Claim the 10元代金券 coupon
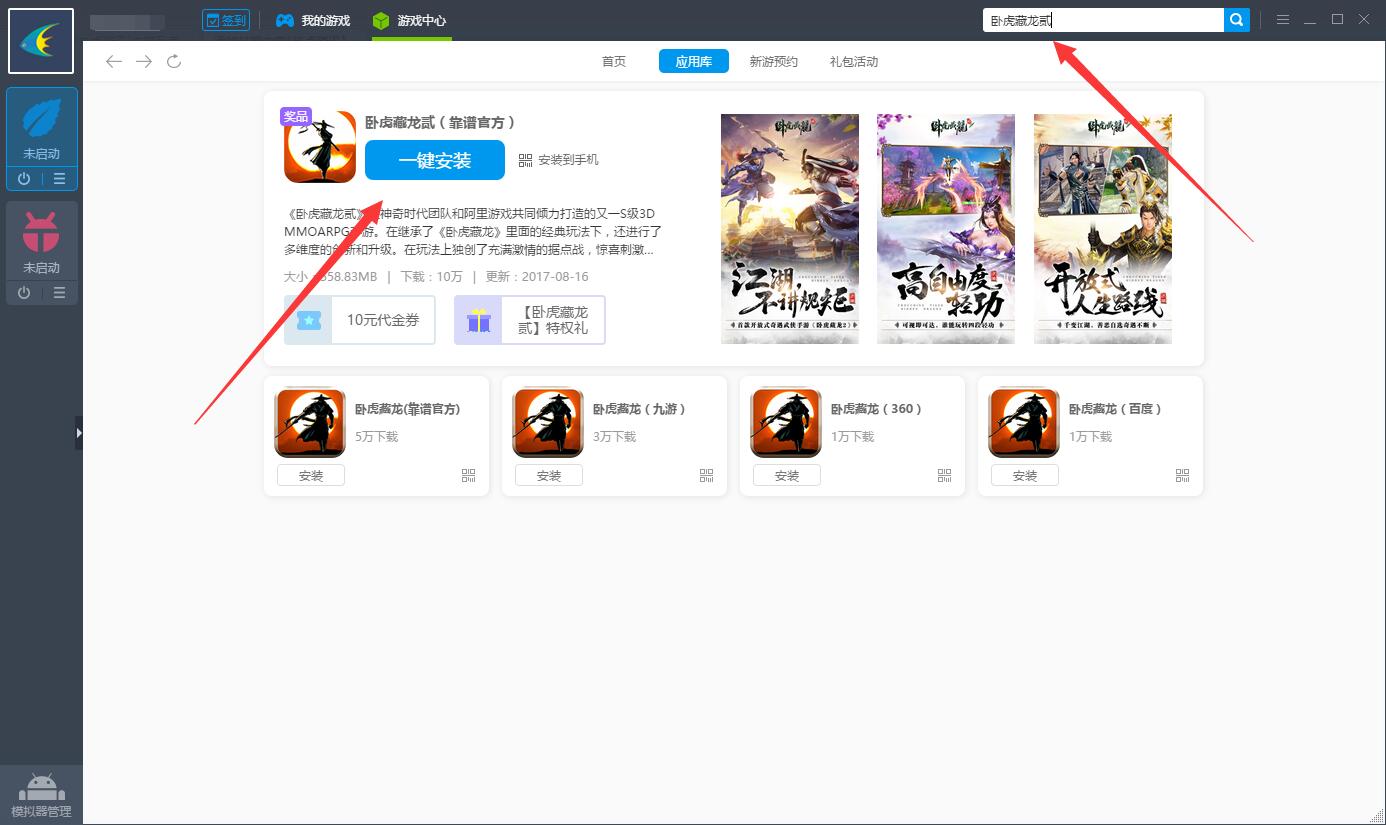Image resolution: width=1386 pixels, height=825 pixels. [x=360, y=320]
